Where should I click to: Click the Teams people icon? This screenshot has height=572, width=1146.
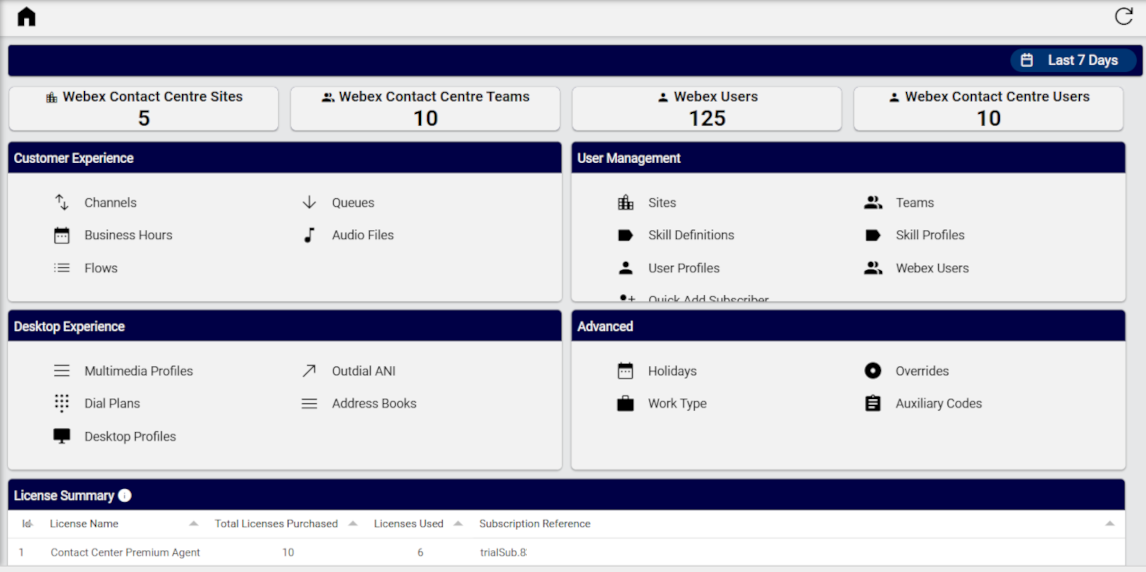873,202
